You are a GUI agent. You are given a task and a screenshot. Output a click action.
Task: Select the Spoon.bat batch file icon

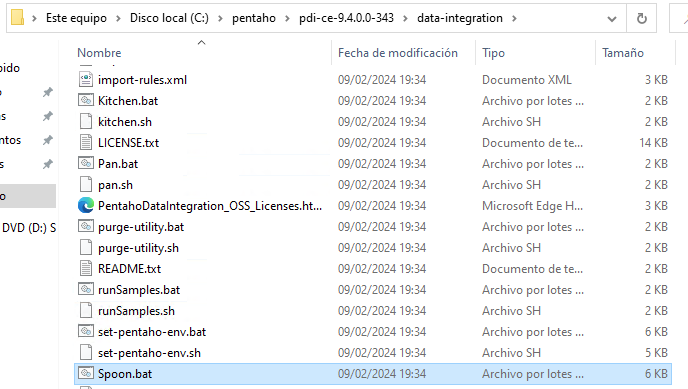pyautogui.click(x=86, y=374)
